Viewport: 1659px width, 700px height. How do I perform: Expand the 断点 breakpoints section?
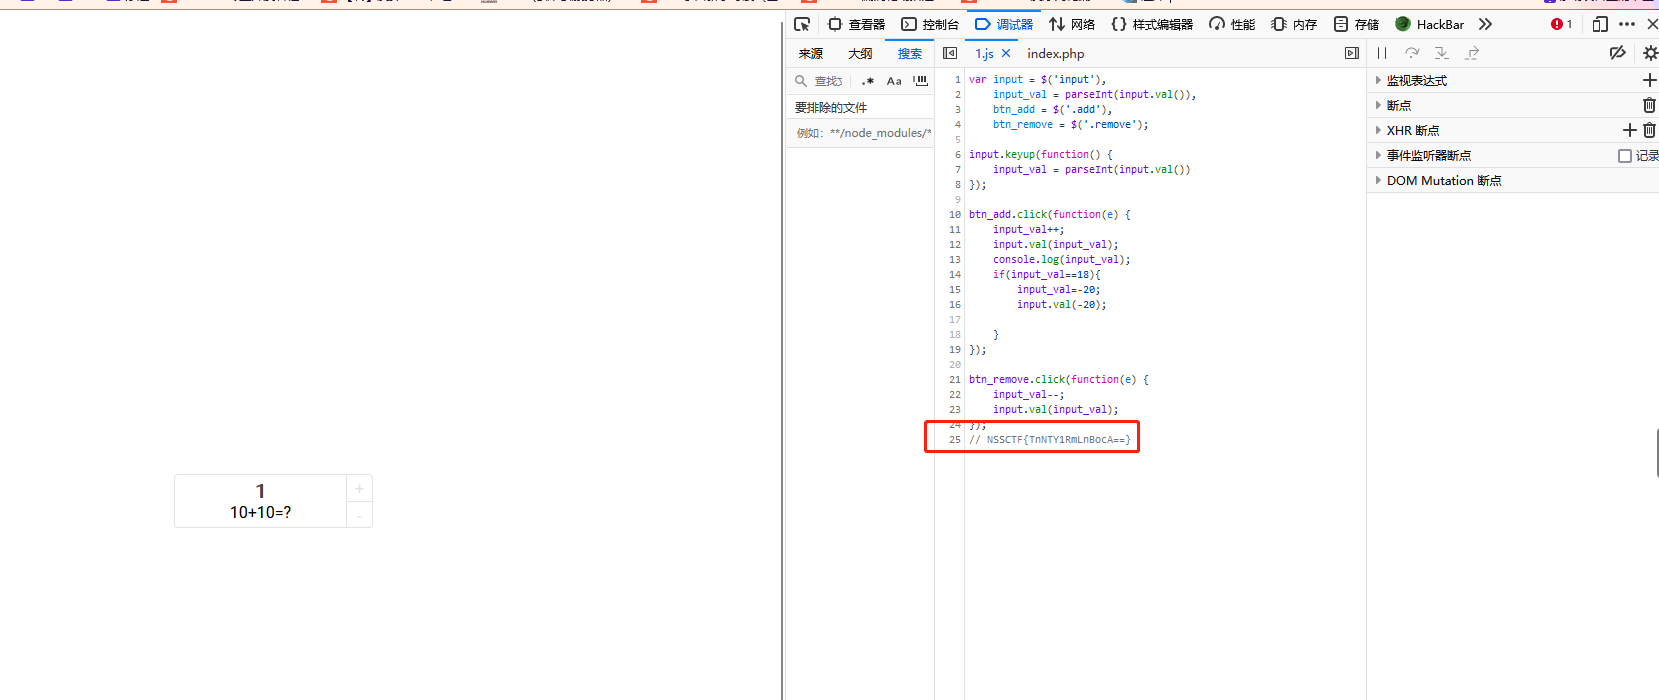pyautogui.click(x=1398, y=105)
